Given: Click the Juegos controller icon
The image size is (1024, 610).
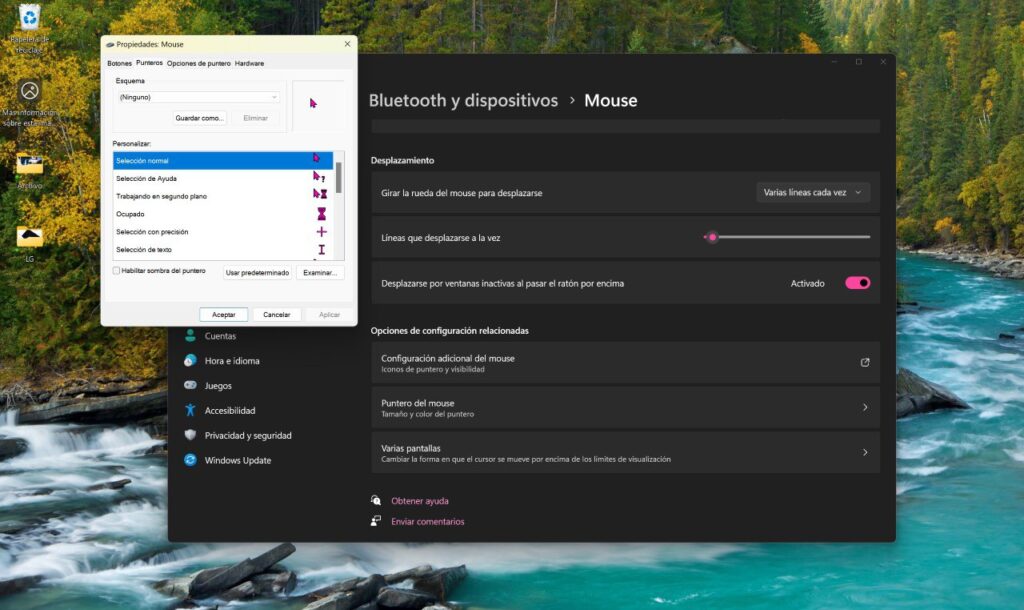Looking at the screenshot, I should pos(190,385).
